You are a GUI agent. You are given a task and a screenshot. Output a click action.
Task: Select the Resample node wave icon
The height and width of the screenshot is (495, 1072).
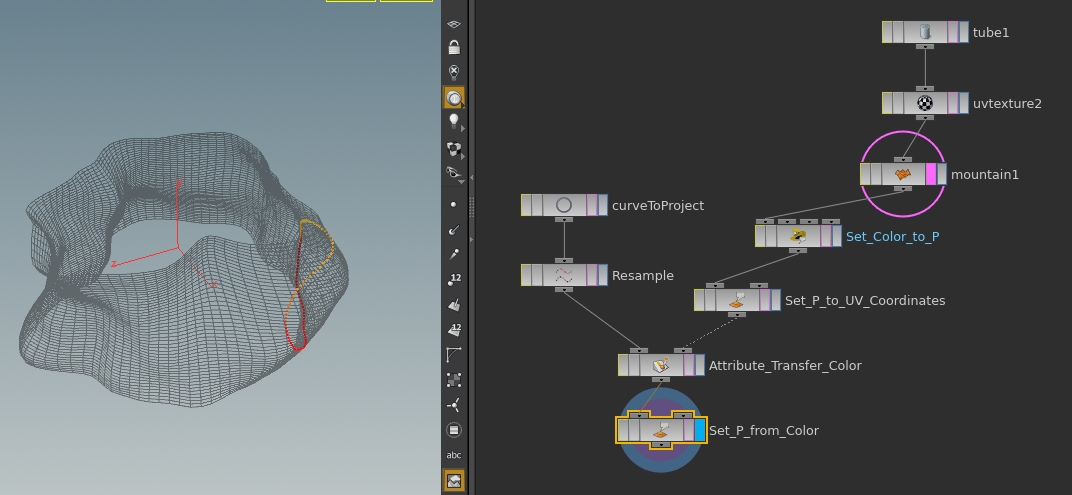[564, 275]
